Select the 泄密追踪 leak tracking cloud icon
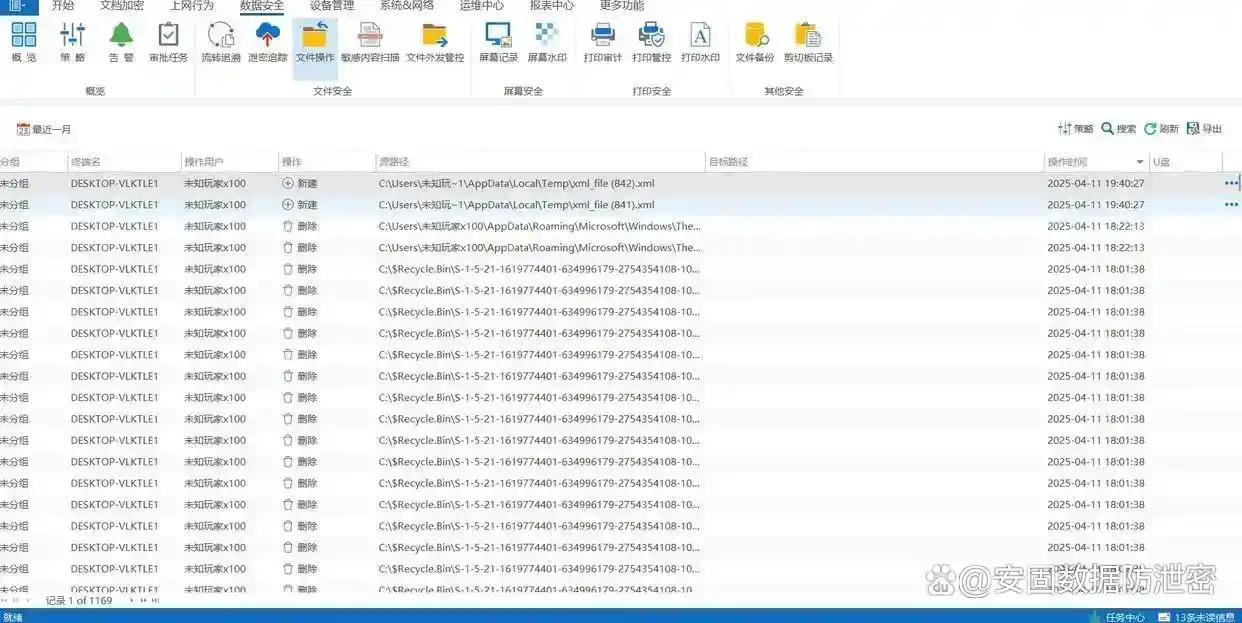1242x623 pixels. [268, 43]
